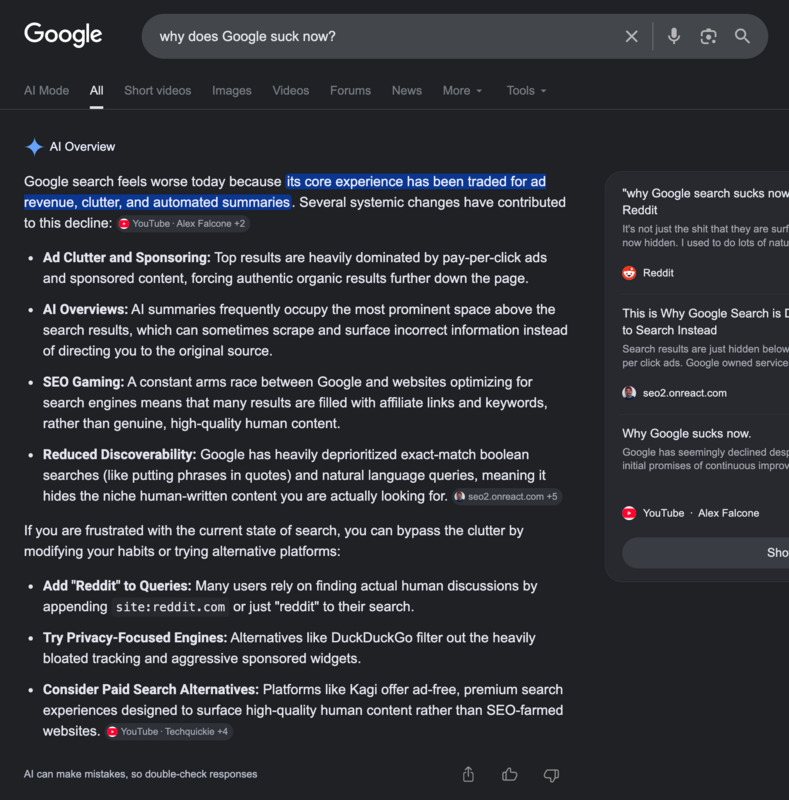The width and height of the screenshot is (789, 800).
Task: Click 'AI can make mistakes' disclaimer text
Action: click(140, 774)
